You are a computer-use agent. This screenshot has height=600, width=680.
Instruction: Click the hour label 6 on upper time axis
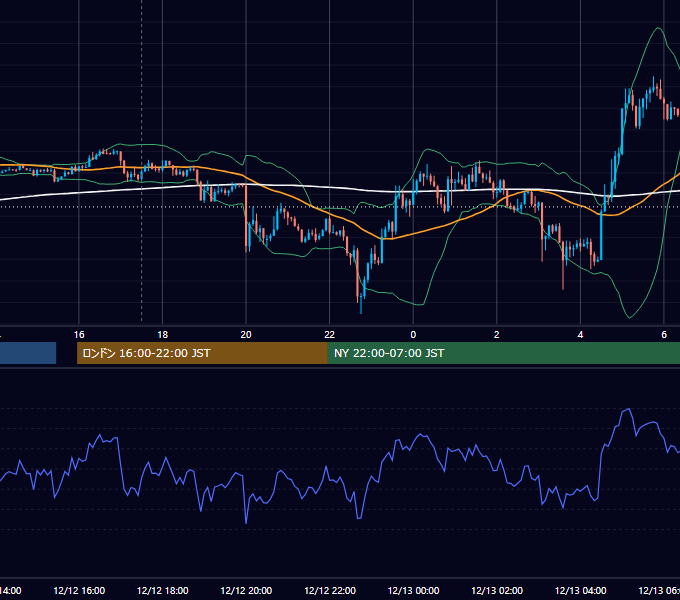pos(664,335)
